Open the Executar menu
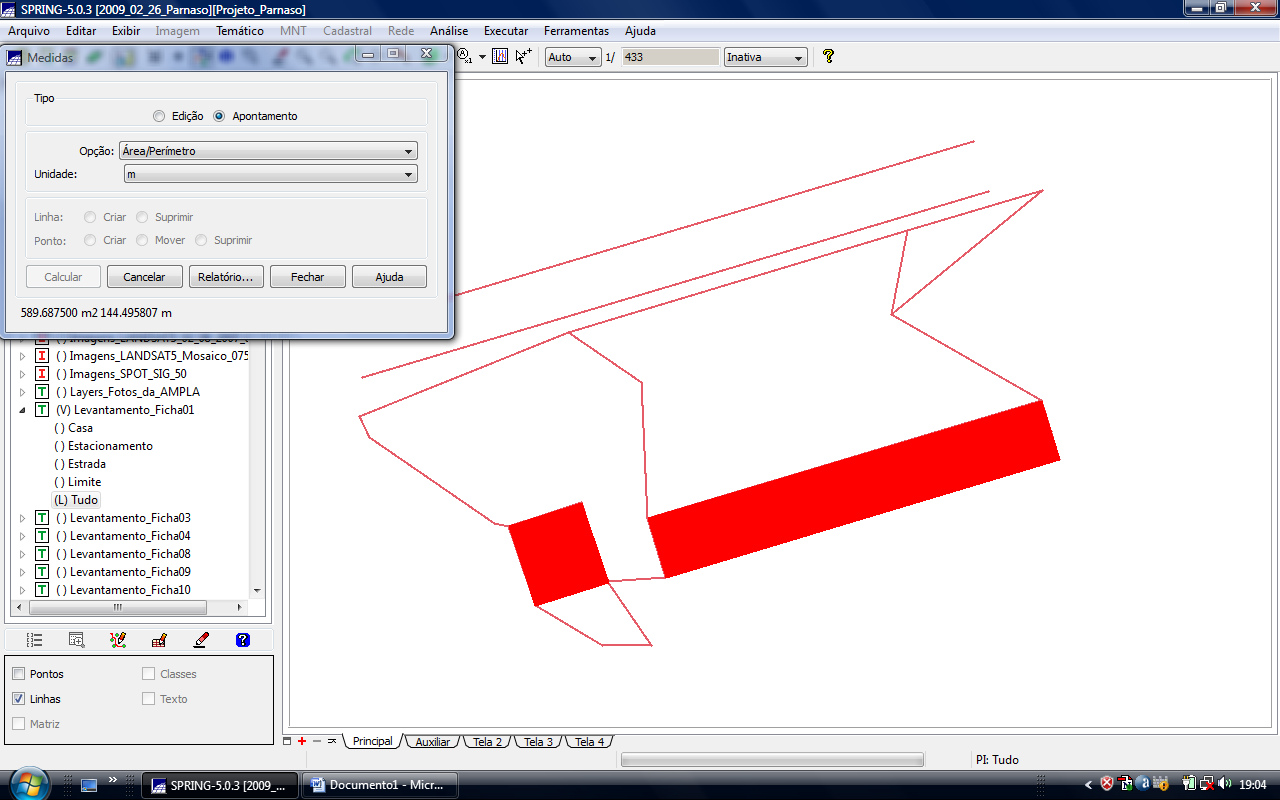Screen dimensions: 1280x800 506,31
